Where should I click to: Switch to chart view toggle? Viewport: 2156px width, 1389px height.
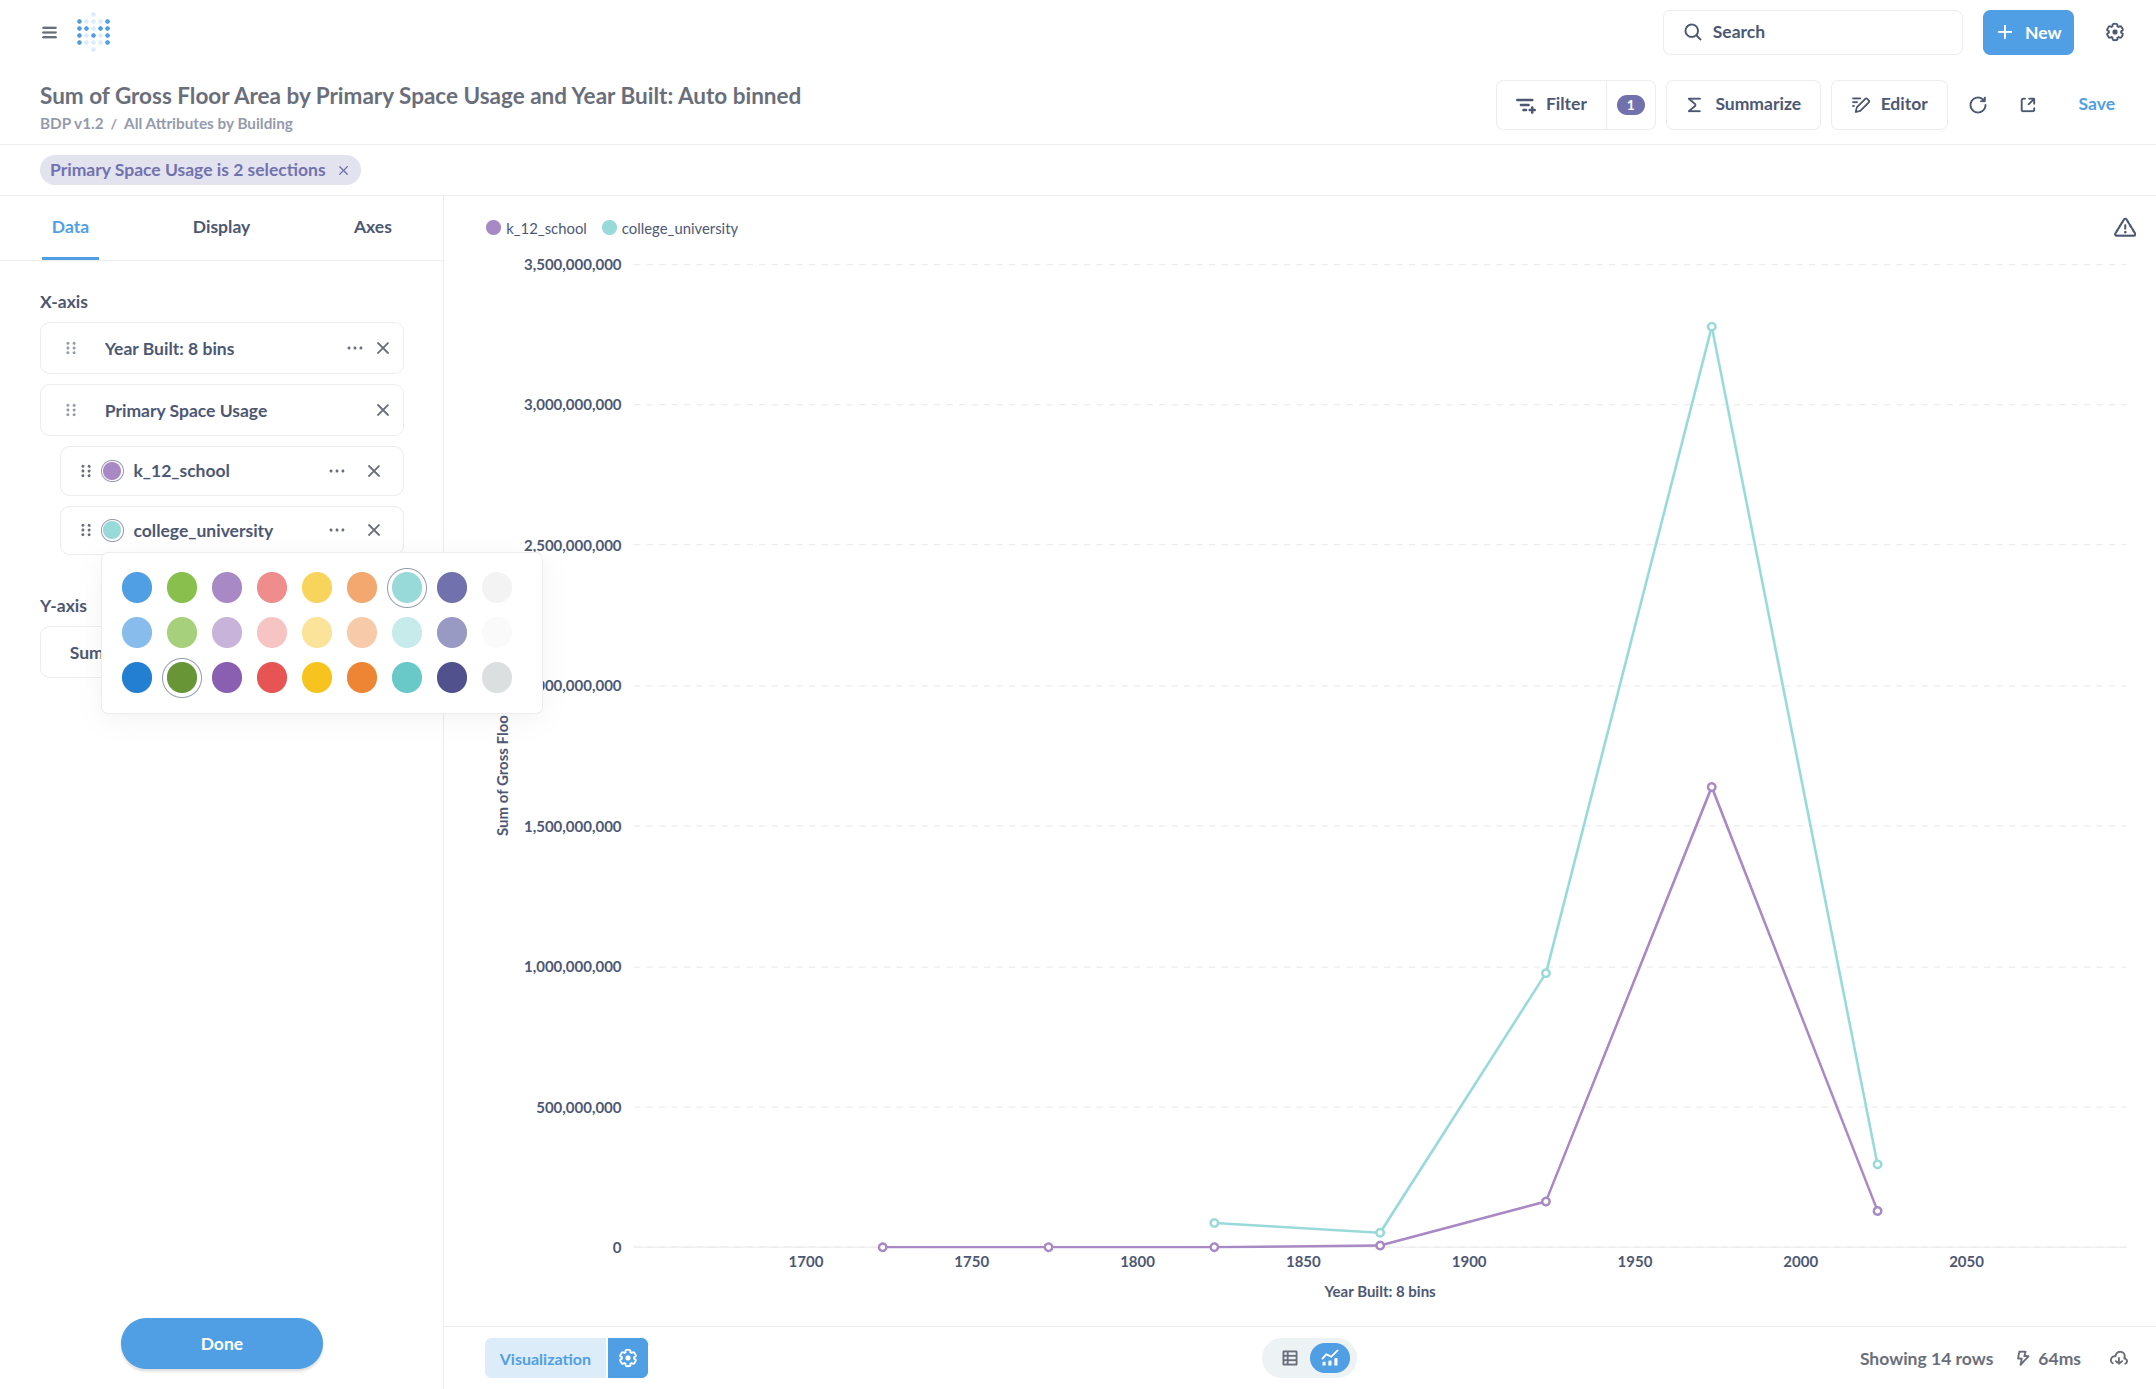(1329, 1358)
